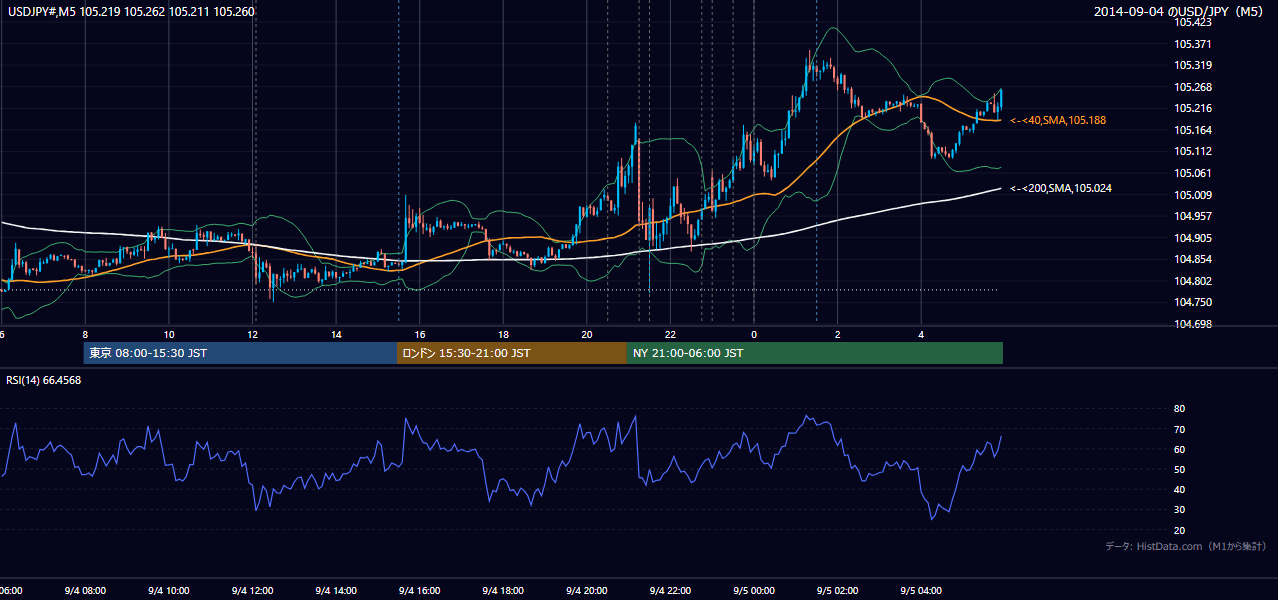
Task: Click RSI scale label 30
Action: (1180, 510)
